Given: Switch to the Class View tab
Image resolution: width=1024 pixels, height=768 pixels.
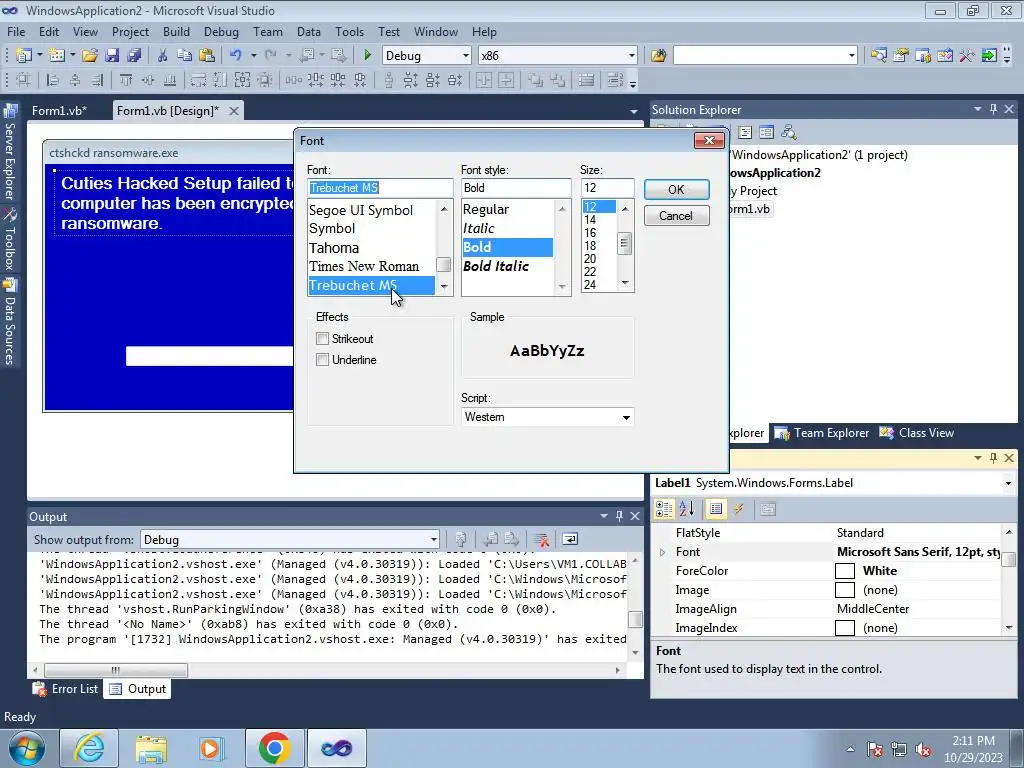Looking at the screenshot, I should [916, 433].
